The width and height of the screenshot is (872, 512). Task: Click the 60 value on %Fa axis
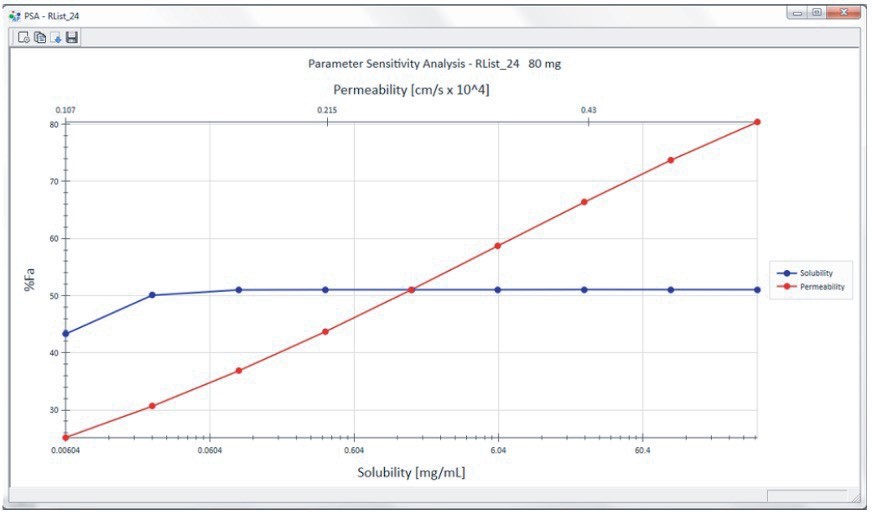click(x=54, y=238)
